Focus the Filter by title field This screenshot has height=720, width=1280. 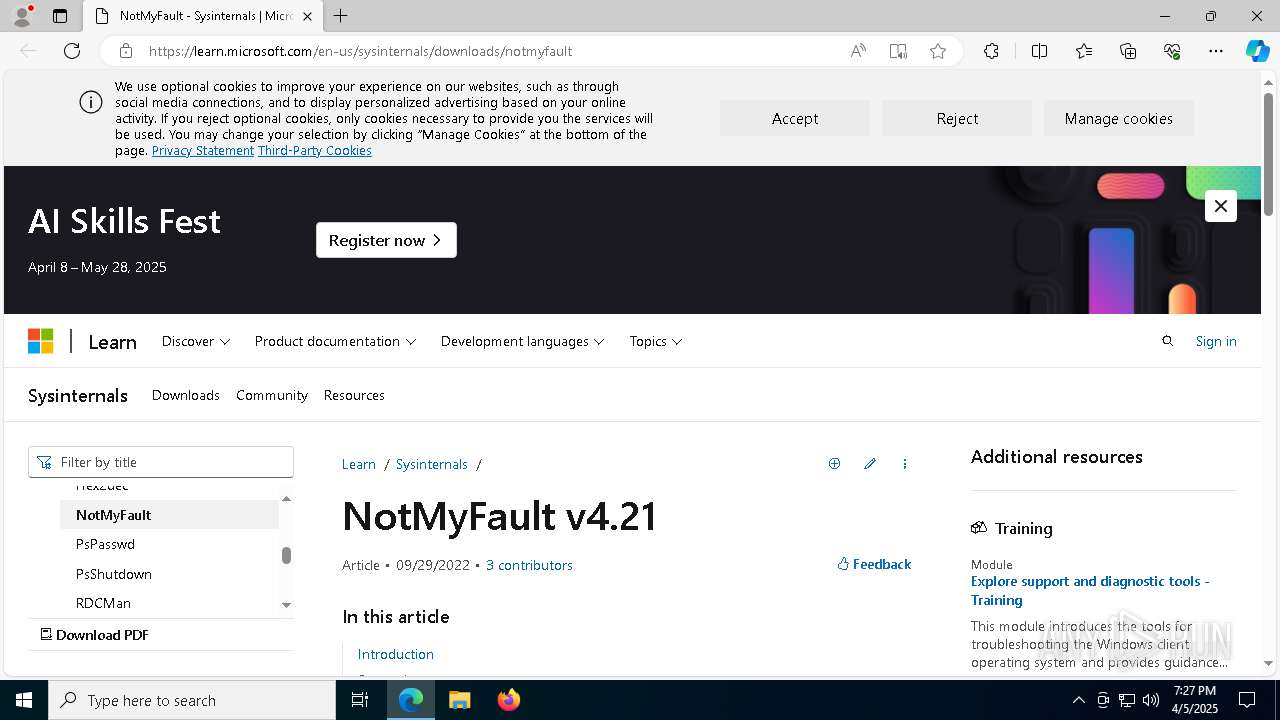pos(161,462)
